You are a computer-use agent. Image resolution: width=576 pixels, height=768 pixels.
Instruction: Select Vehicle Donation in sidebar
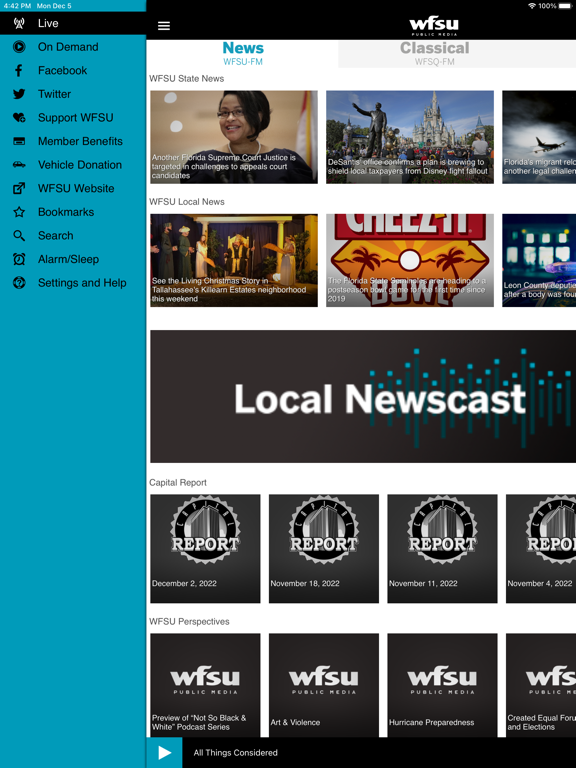(73, 165)
